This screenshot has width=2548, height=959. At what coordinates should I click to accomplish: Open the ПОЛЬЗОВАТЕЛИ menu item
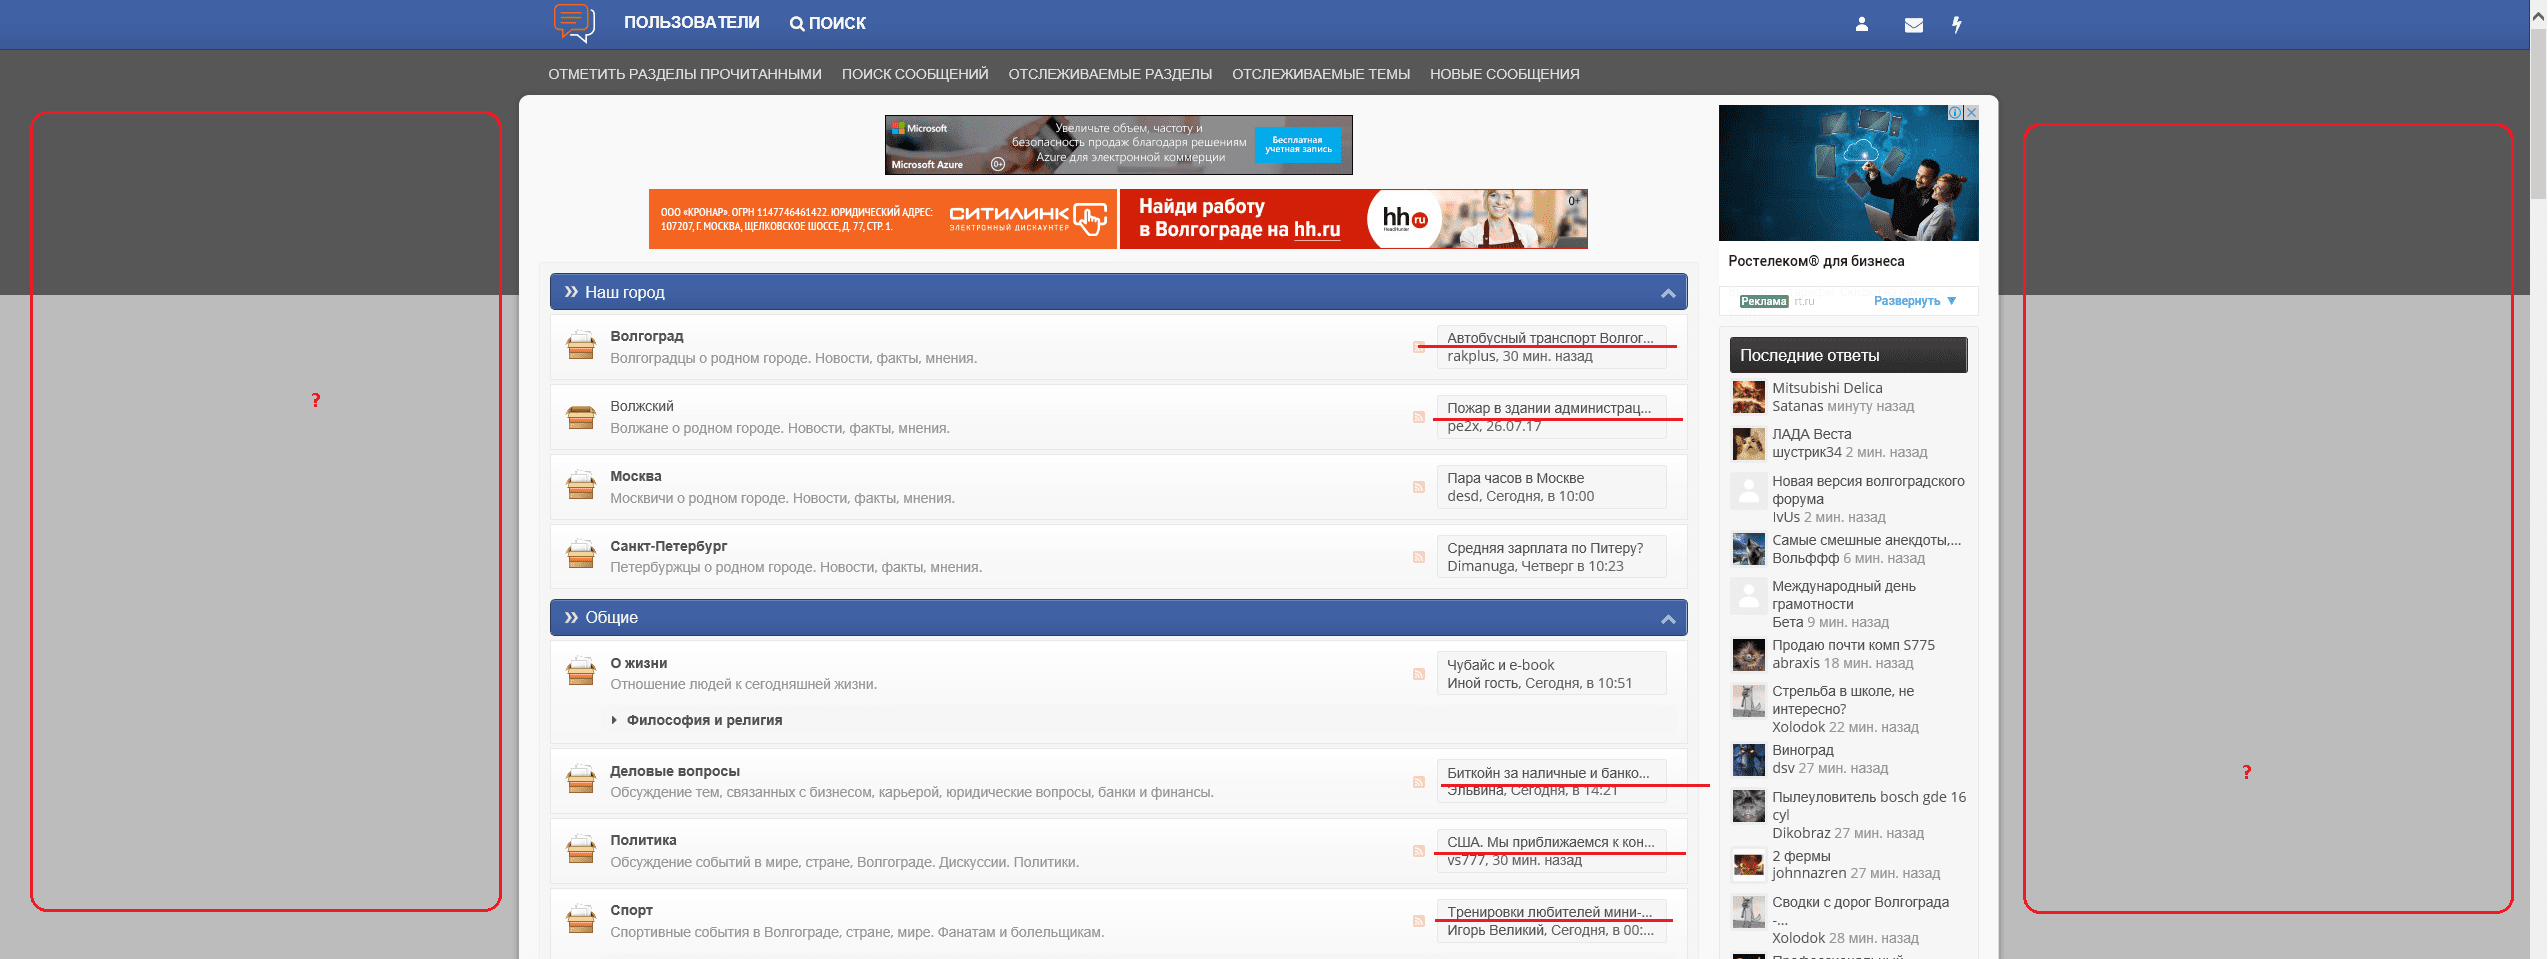click(x=691, y=23)
